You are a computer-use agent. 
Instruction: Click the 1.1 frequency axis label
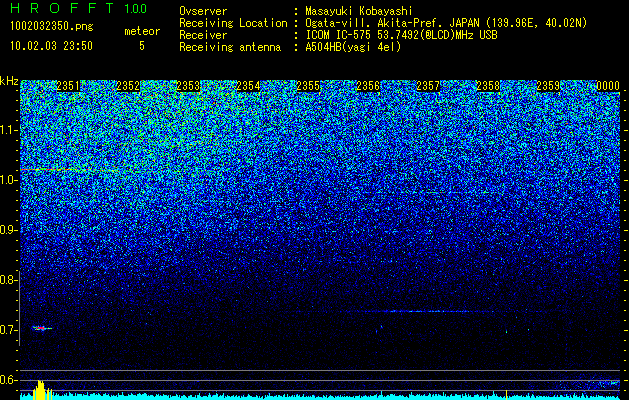[x=7, y=130]
